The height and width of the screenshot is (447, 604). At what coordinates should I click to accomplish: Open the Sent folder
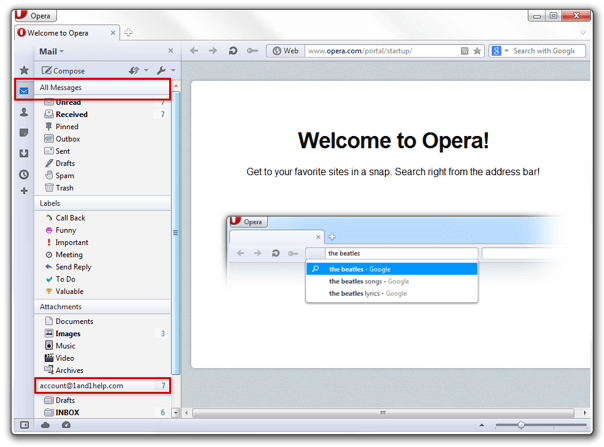coord(102,151)
